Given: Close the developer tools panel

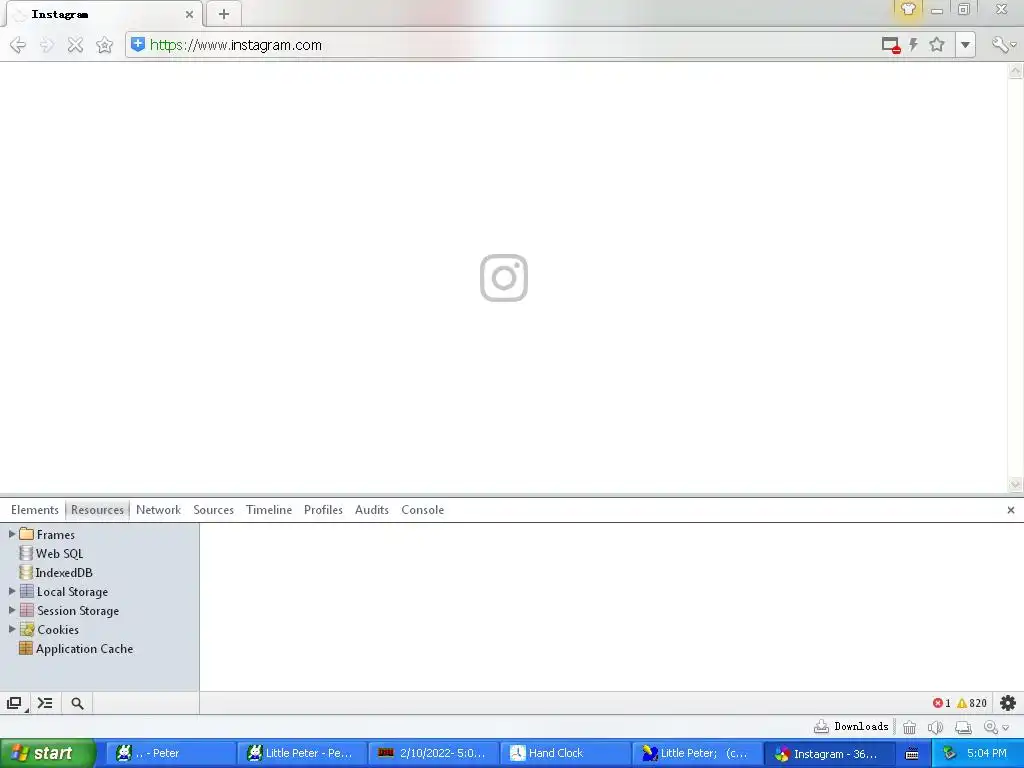Looking at the screenshot, I should [x=1010, y=510].
